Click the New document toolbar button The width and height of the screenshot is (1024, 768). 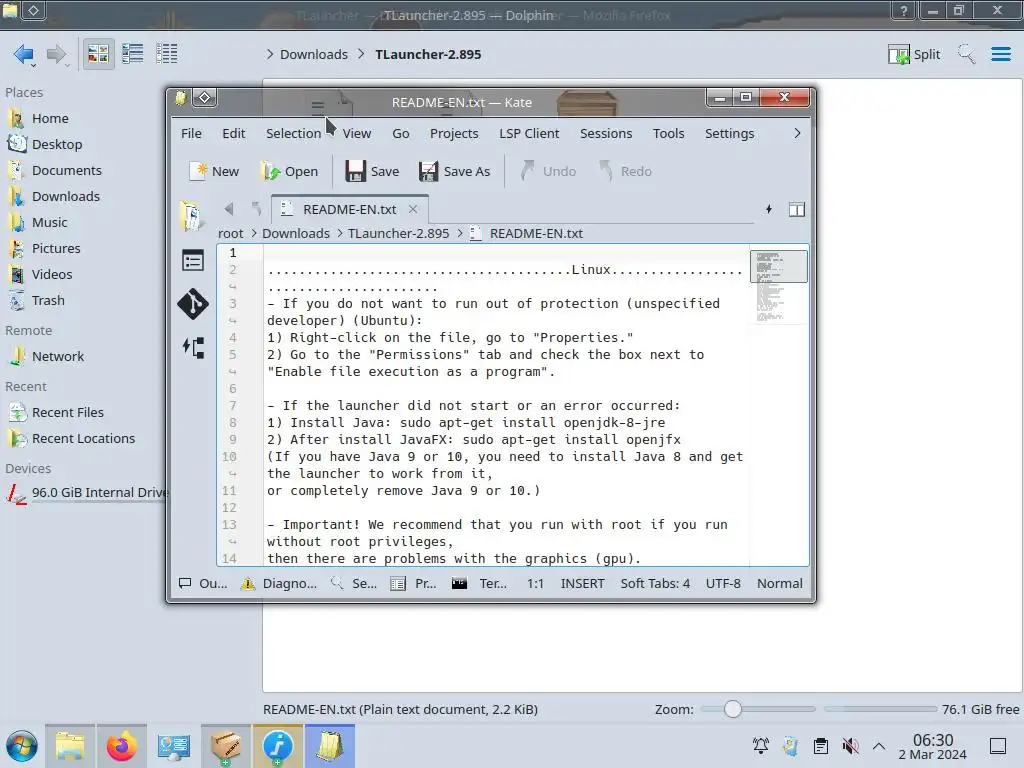point(214,171)
